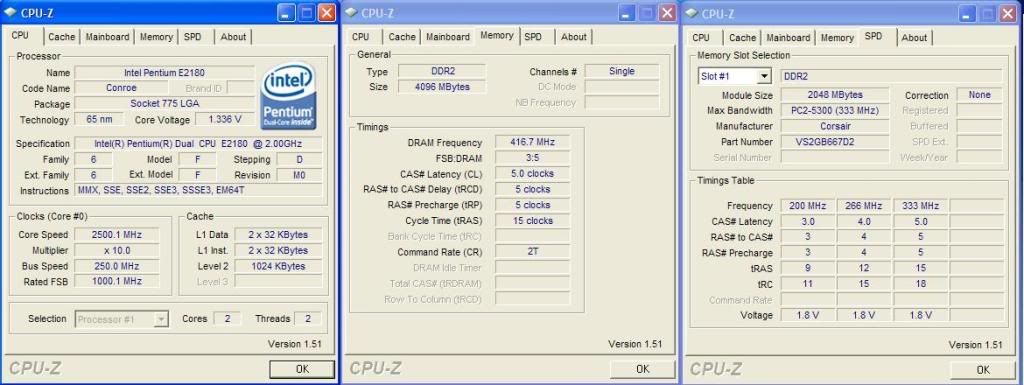Open About tab in middle CPU-Z window
Screen dimensions: 1024x385
573,37
